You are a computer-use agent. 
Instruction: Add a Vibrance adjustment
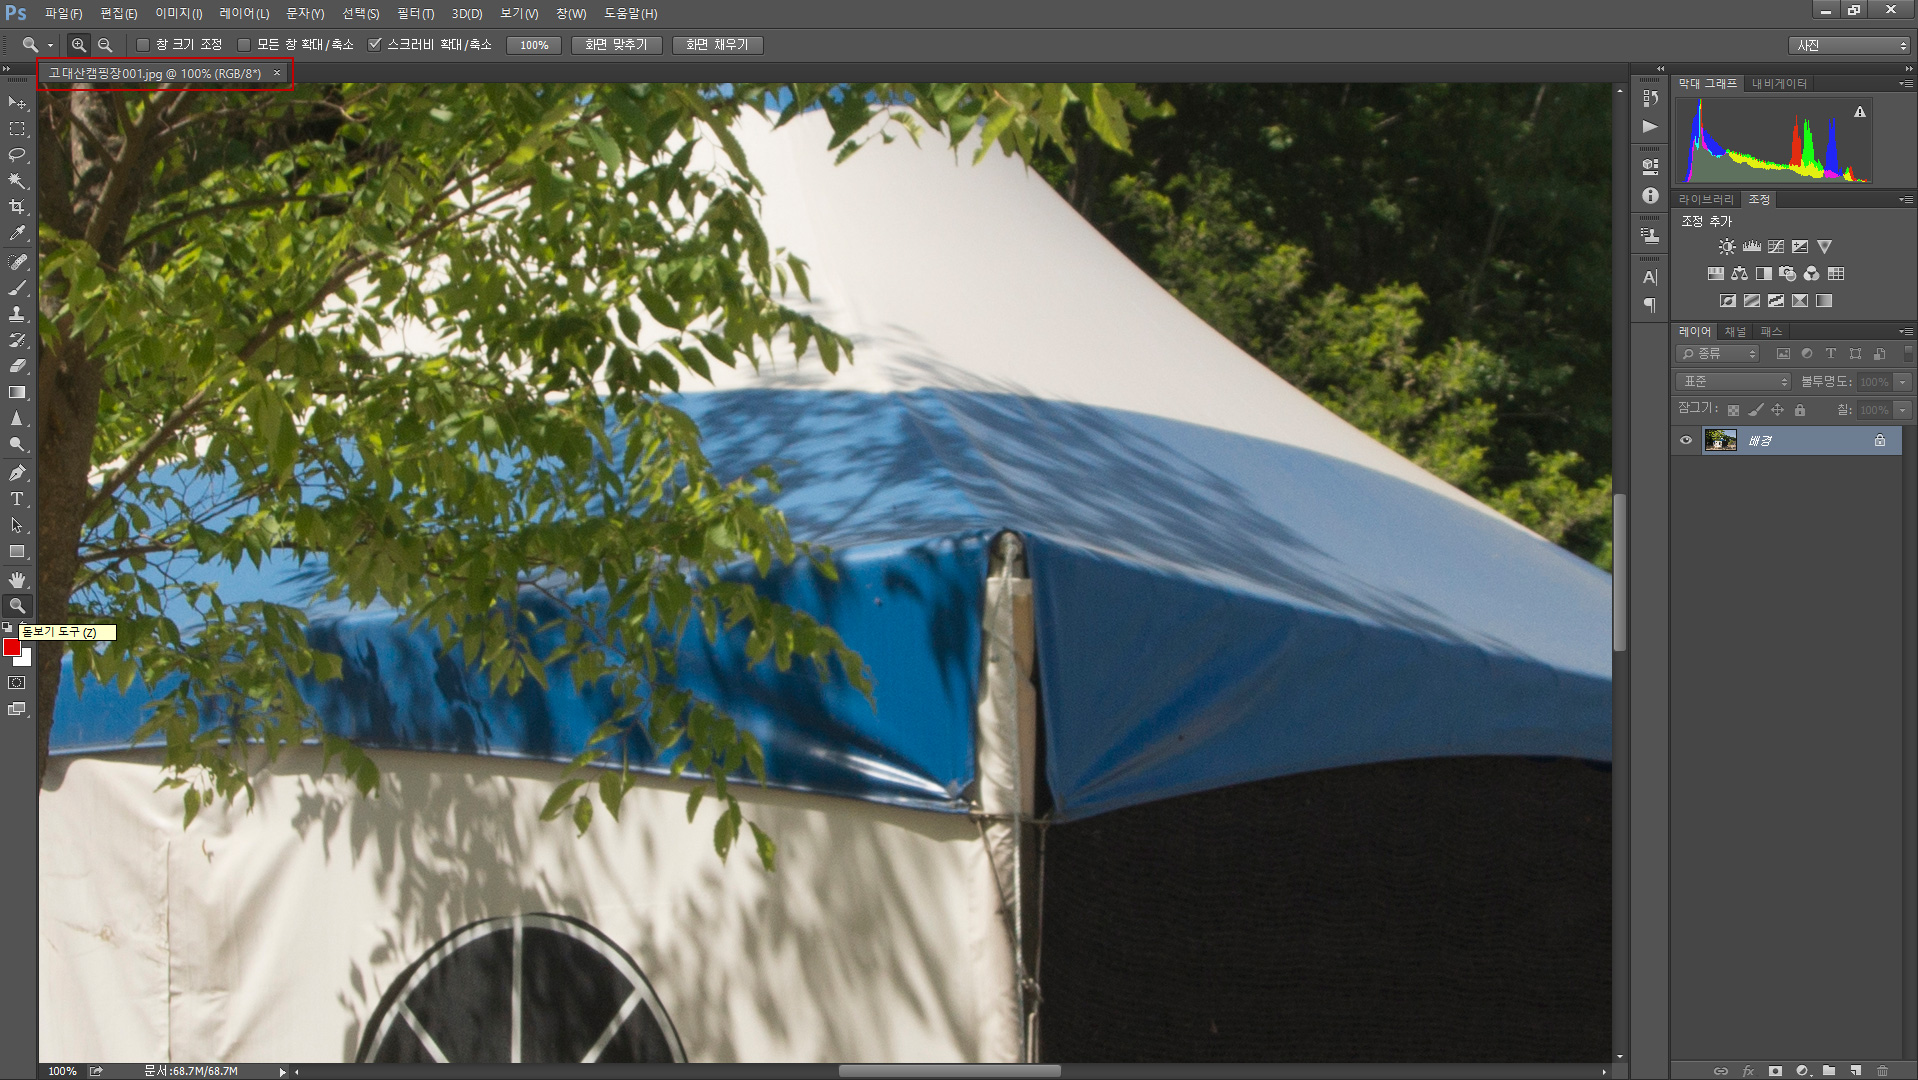click(1824, 247)
